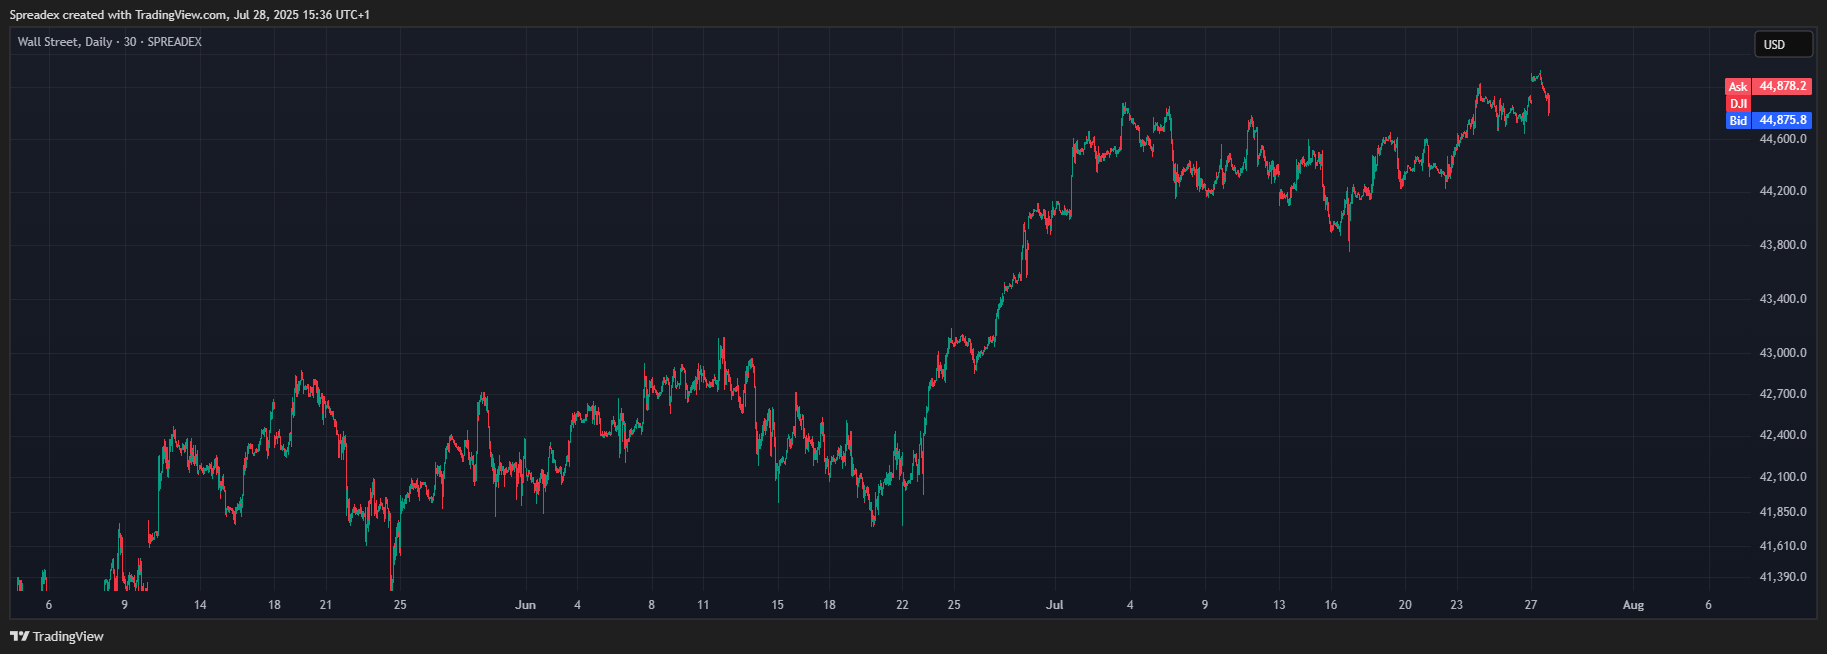This screenshot has width=1827, height=654.
Task: Click the 41,610.0 price axis label
Action: tap(1783, 546)
